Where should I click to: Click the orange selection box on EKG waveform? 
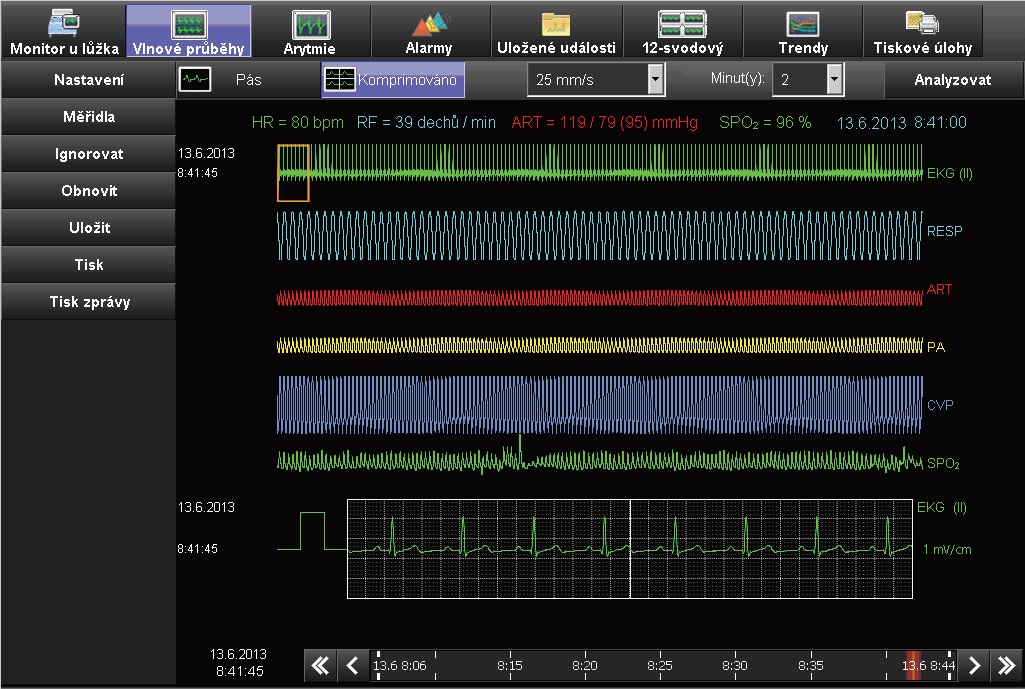click(294, 172)
